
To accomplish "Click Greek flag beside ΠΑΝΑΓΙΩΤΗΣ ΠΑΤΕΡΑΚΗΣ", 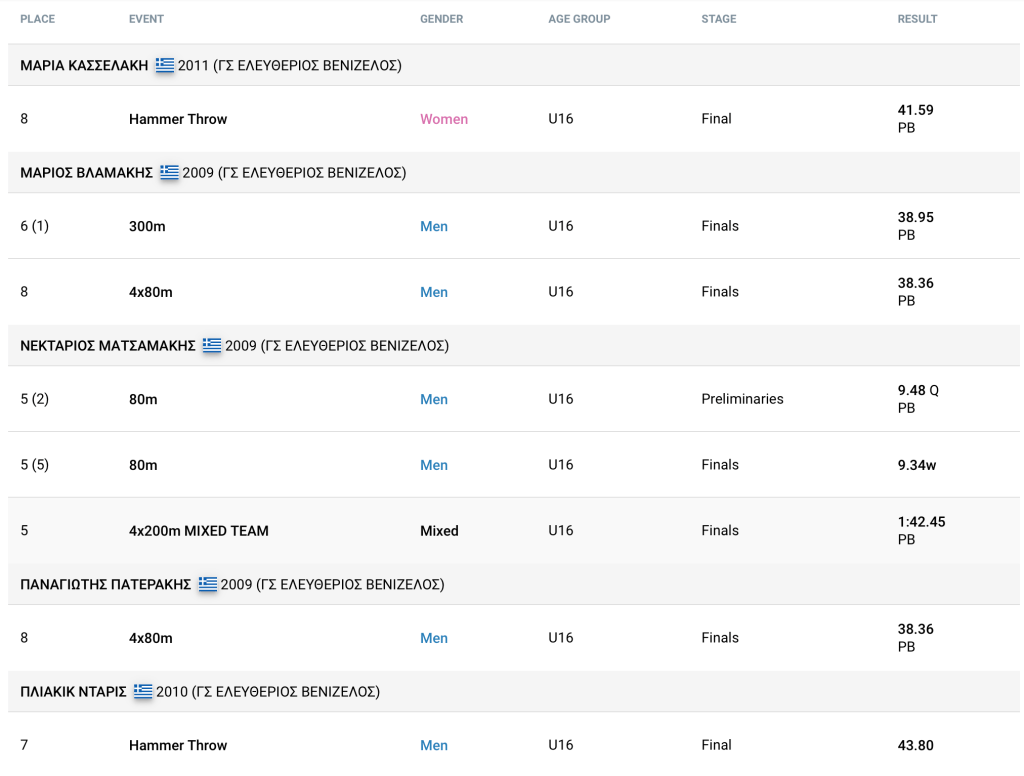I will tap(208, 584).
